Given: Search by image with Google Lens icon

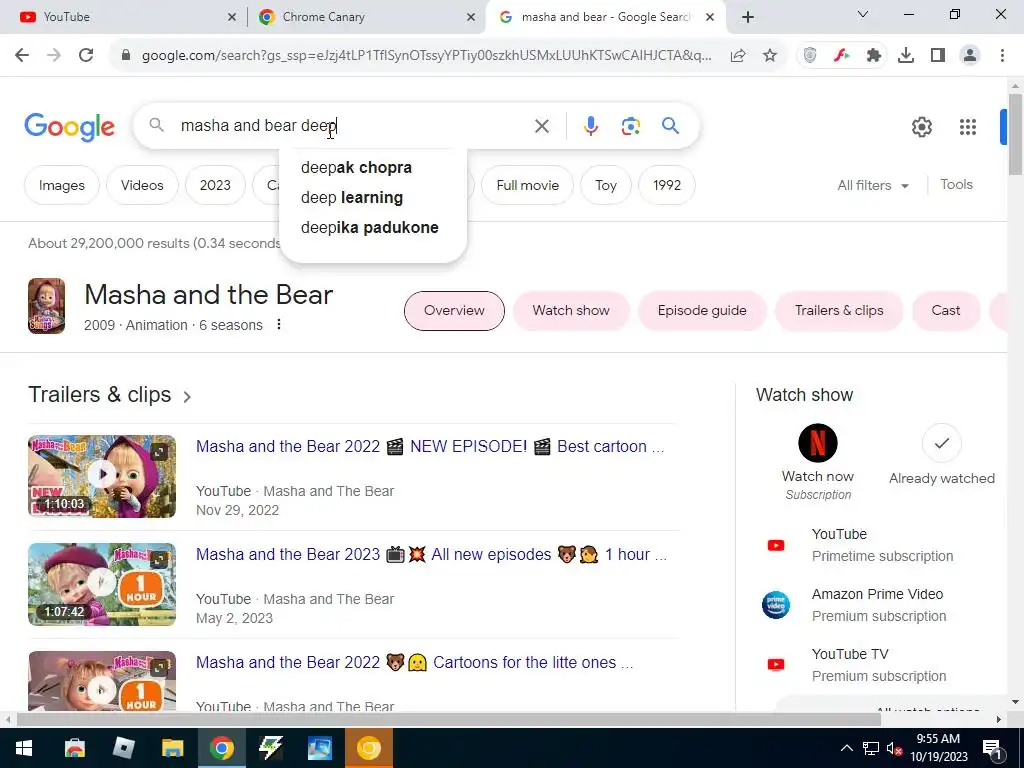Looking at the screenshot, I should pyautogui.click(x=631, y=126).
